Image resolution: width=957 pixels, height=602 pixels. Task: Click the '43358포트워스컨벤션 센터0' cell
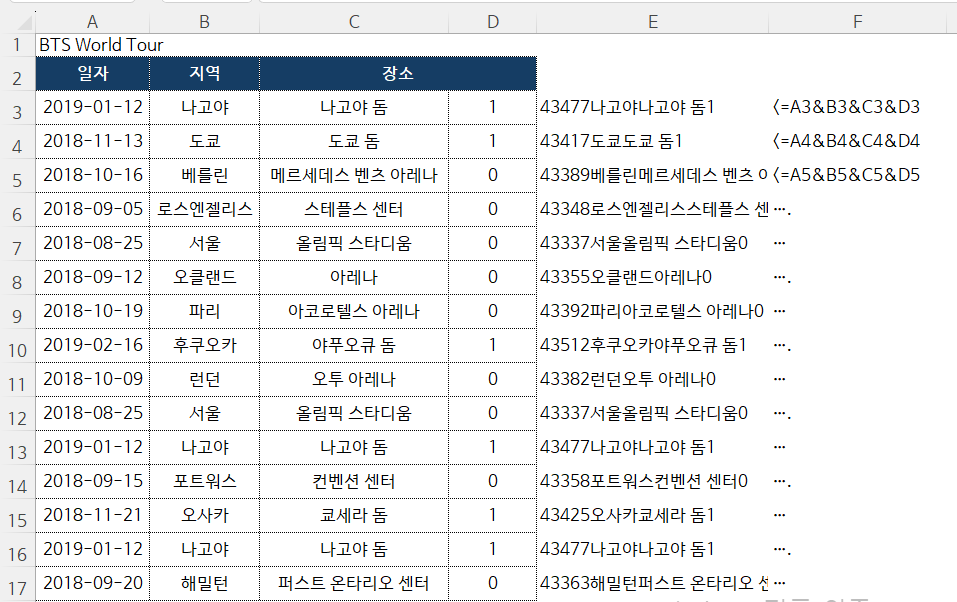click(652, 481)
